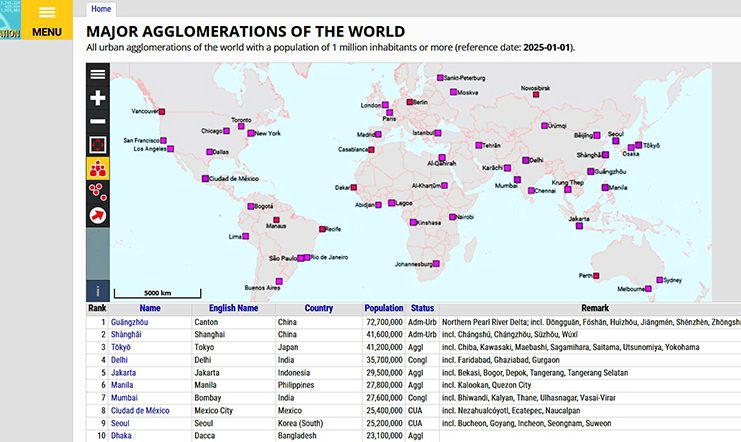The image size is (741, 442).
Task: Click the red clustered circles icon
Action: tap(98, 191)
